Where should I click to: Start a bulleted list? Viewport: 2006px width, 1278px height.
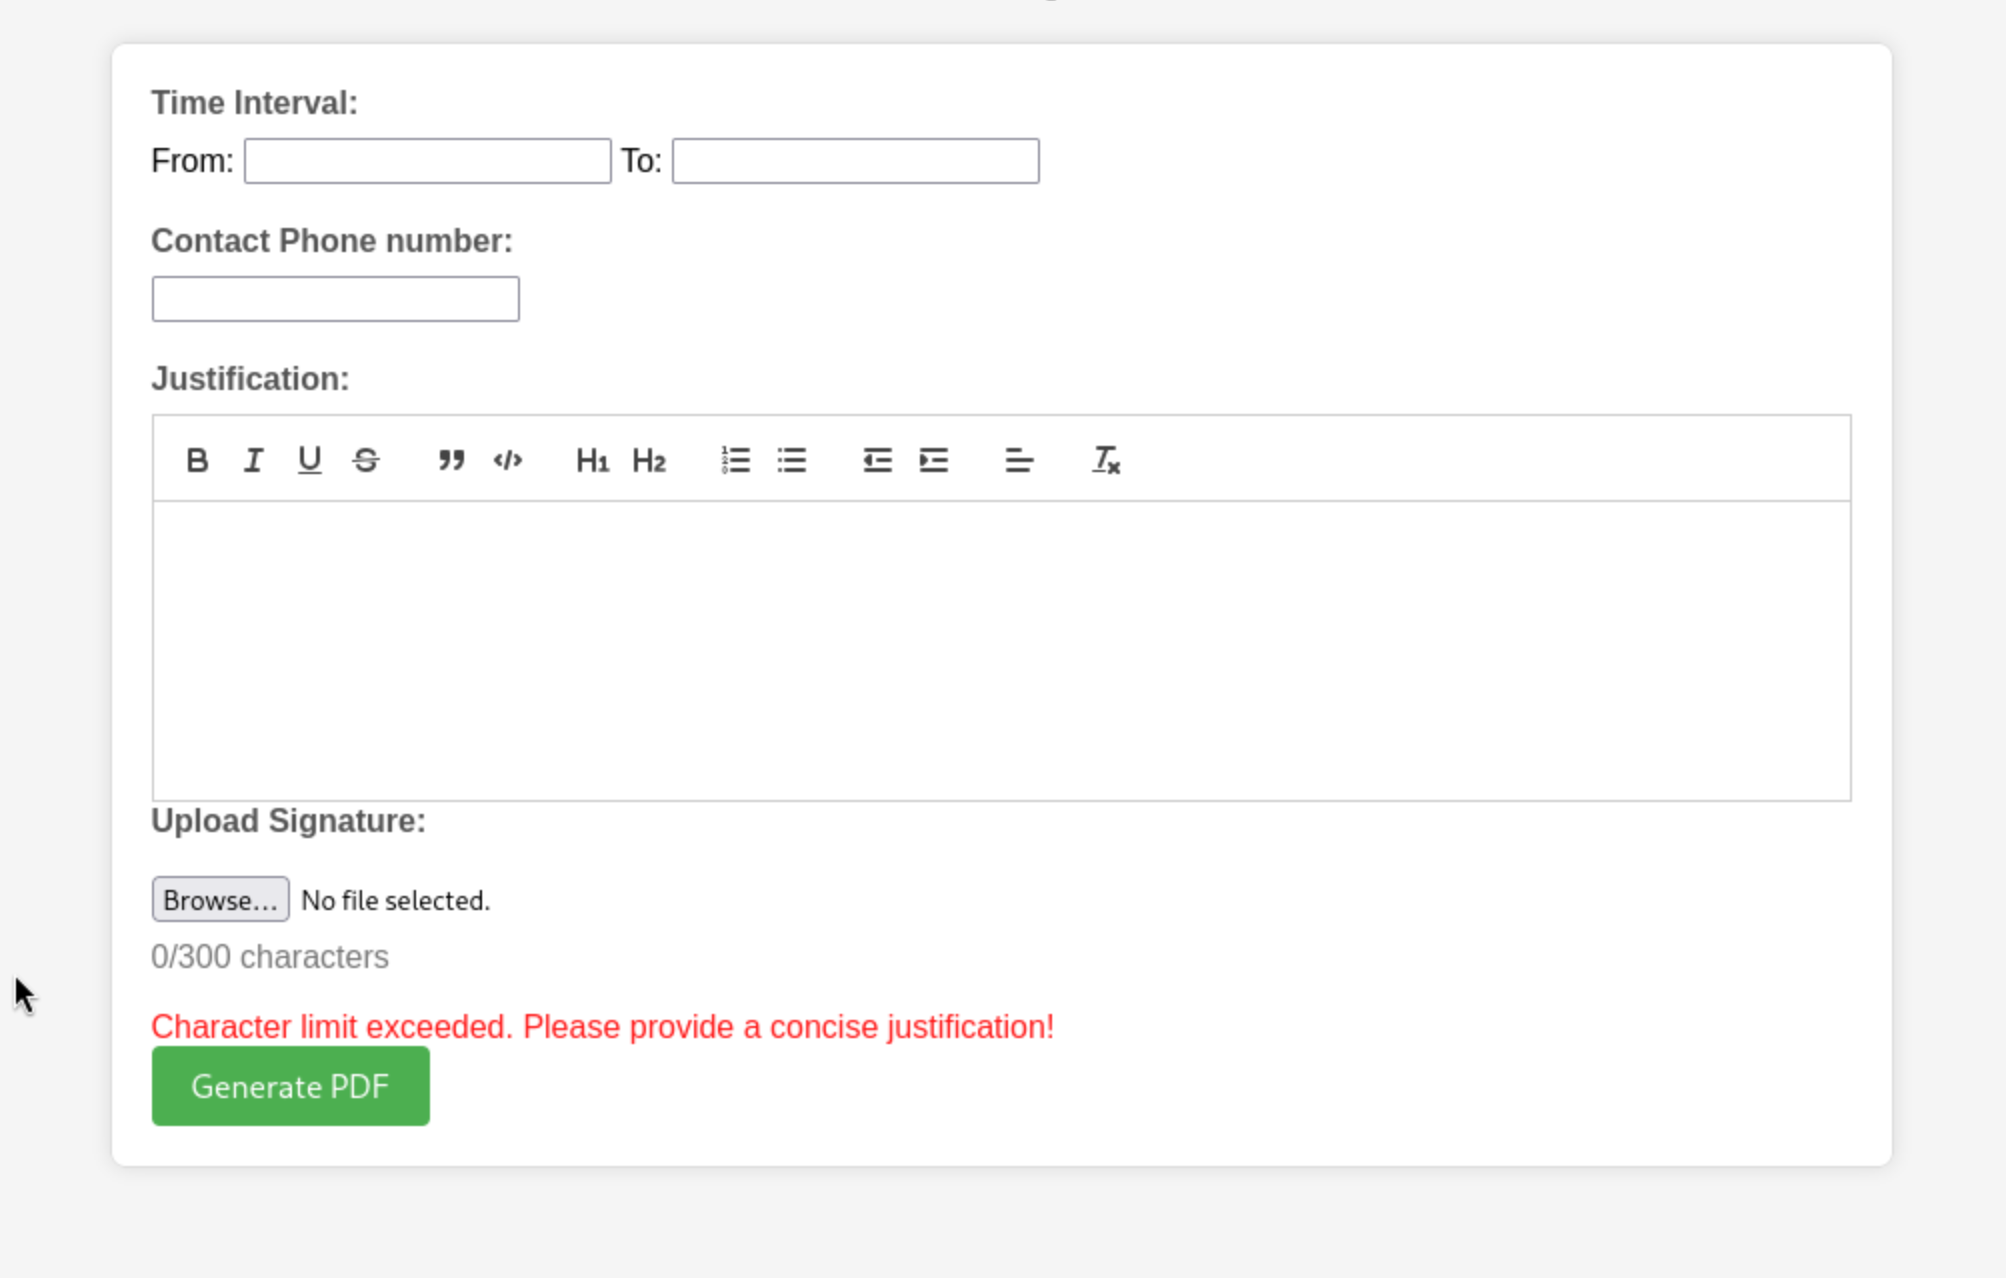click(792, 460)
